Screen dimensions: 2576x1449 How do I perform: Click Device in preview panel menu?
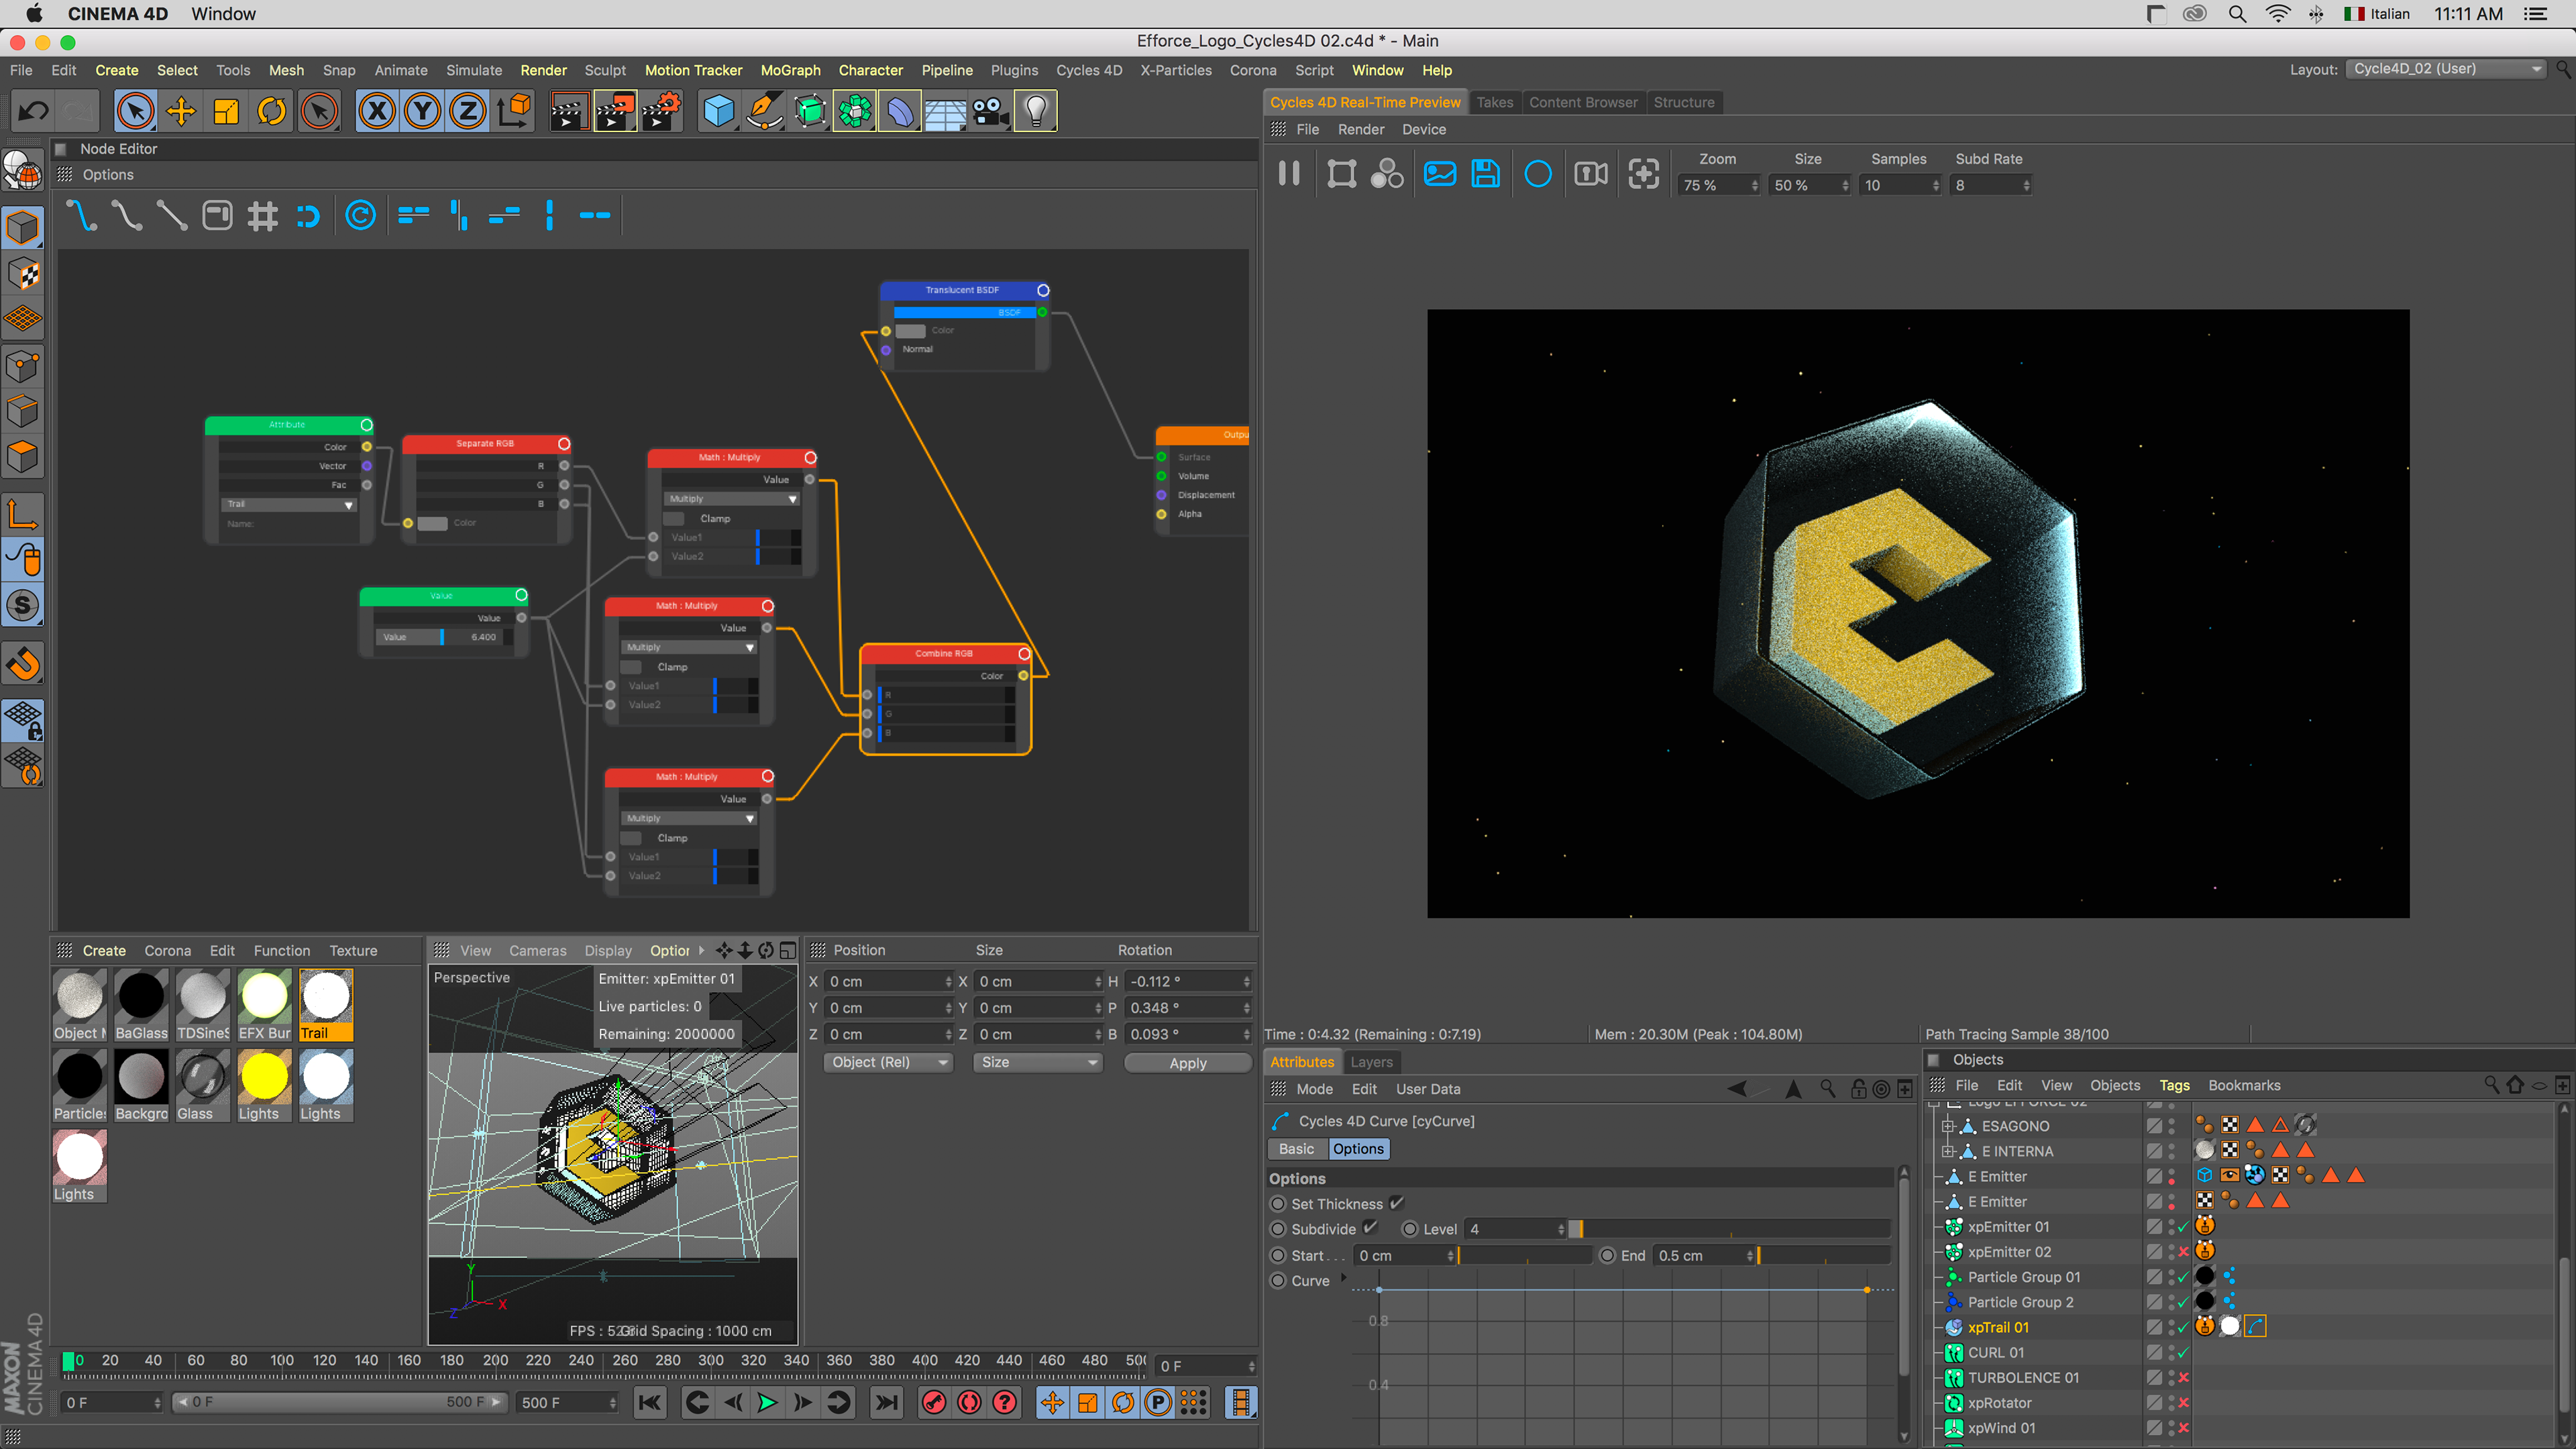[1424, 129]
